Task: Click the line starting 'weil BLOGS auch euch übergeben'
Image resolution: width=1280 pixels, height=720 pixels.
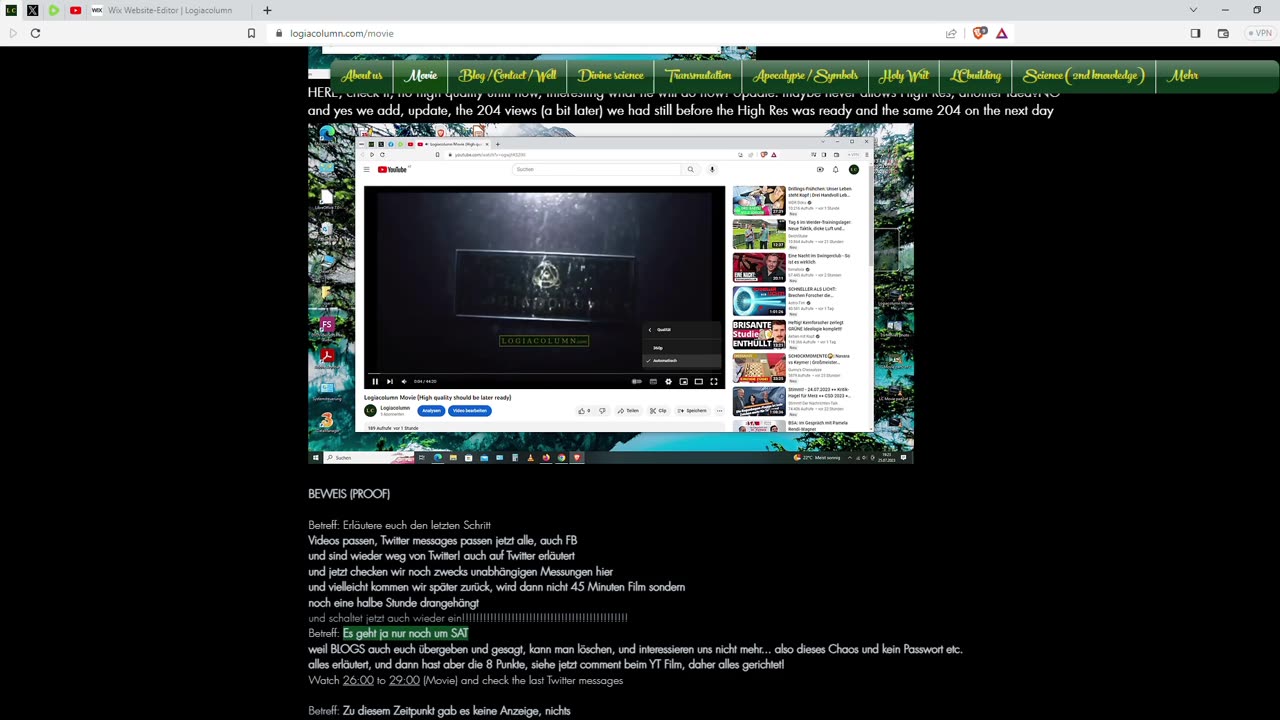Action: coord(635,649)
